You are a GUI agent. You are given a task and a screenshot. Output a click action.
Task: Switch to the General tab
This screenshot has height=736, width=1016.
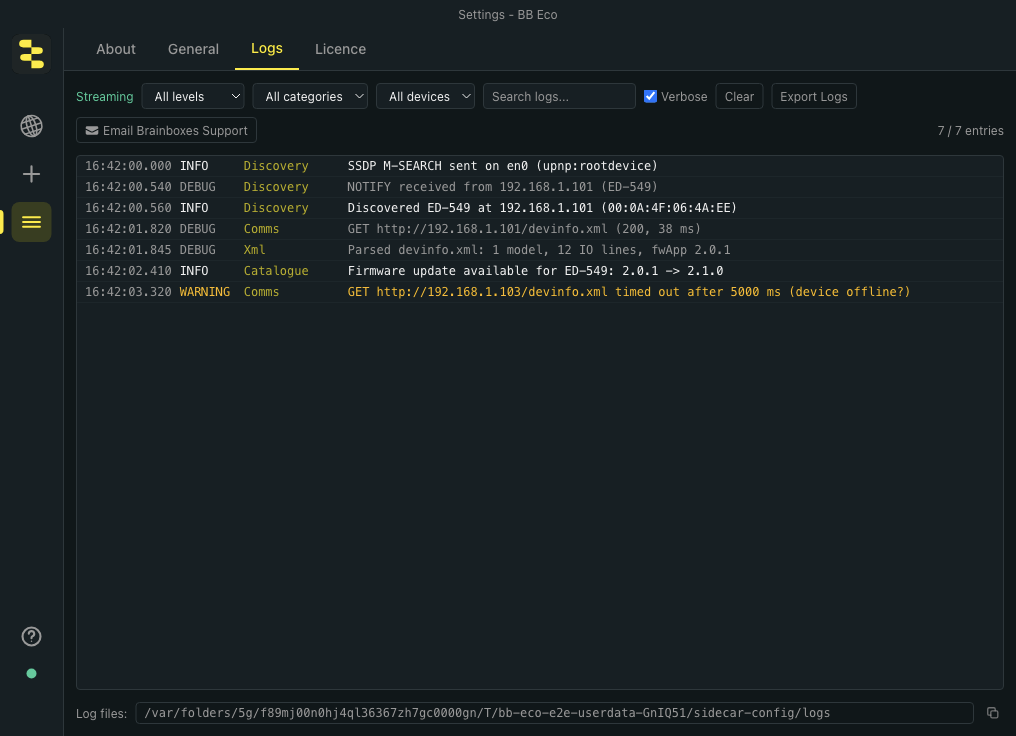pyautogui.click(x=193, y=49)
